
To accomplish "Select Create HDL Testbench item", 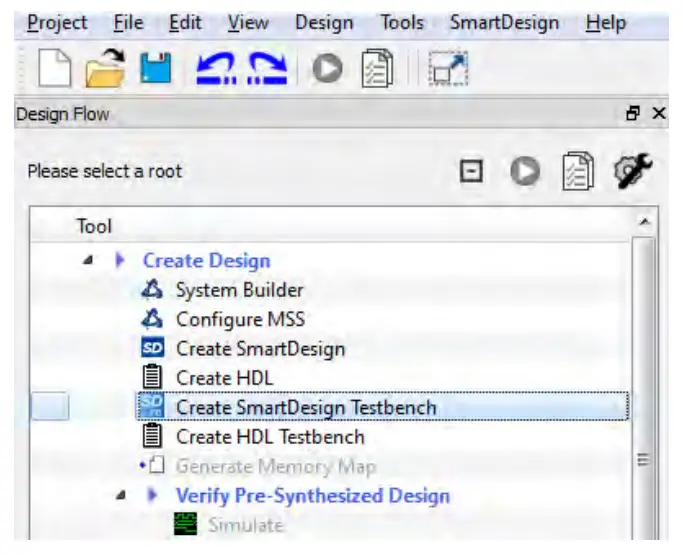I will (x=270, y=437).
